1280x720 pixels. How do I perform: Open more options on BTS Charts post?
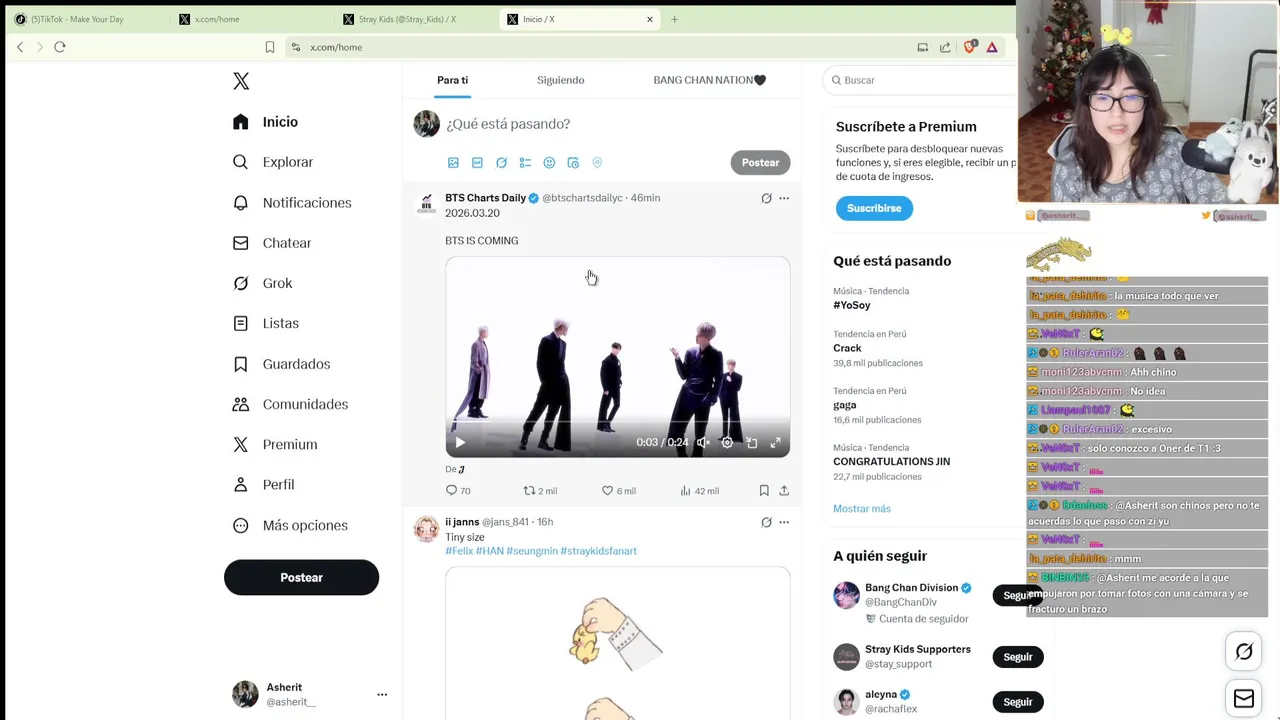(784, 198)
